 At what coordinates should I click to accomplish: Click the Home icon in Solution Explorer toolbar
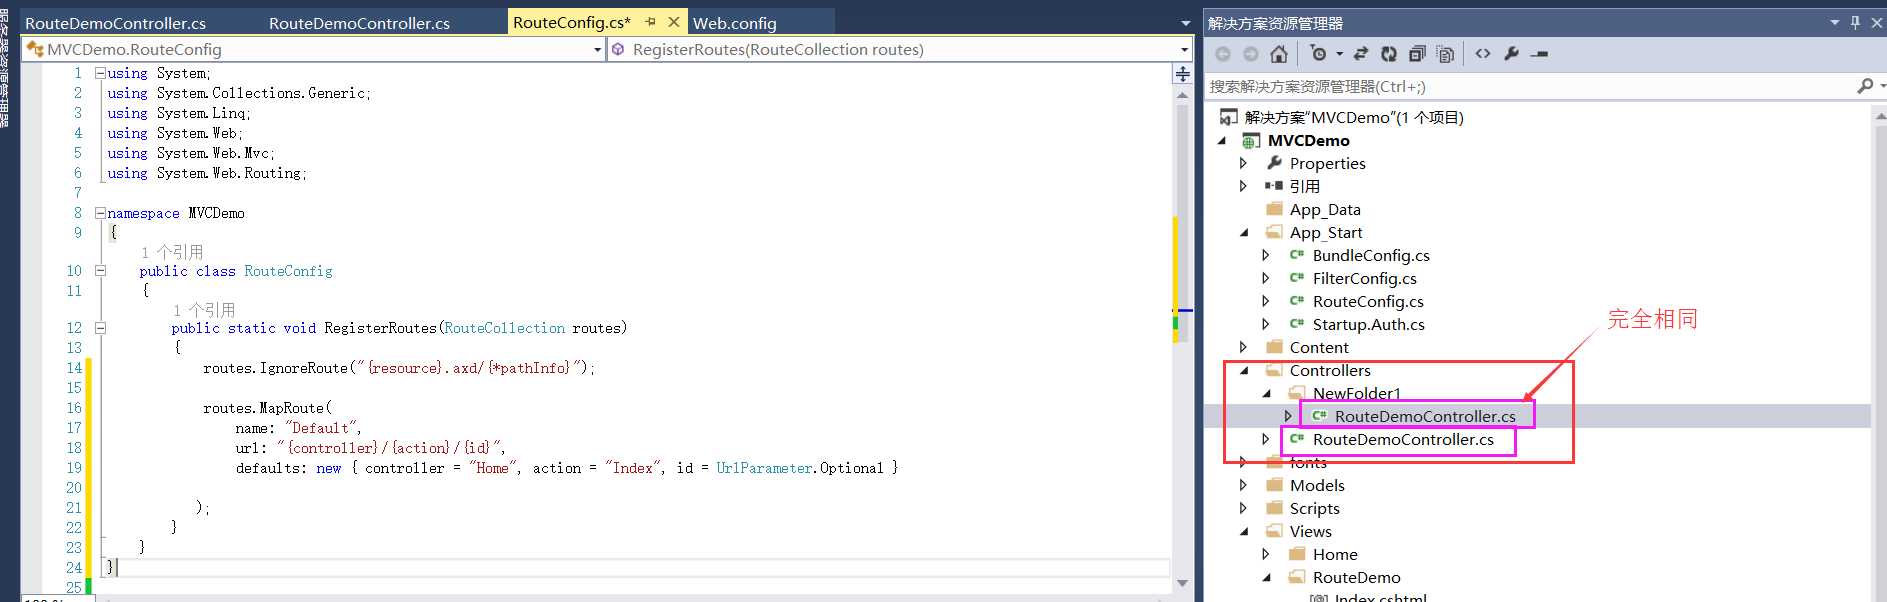click(x=1278, y=54)
